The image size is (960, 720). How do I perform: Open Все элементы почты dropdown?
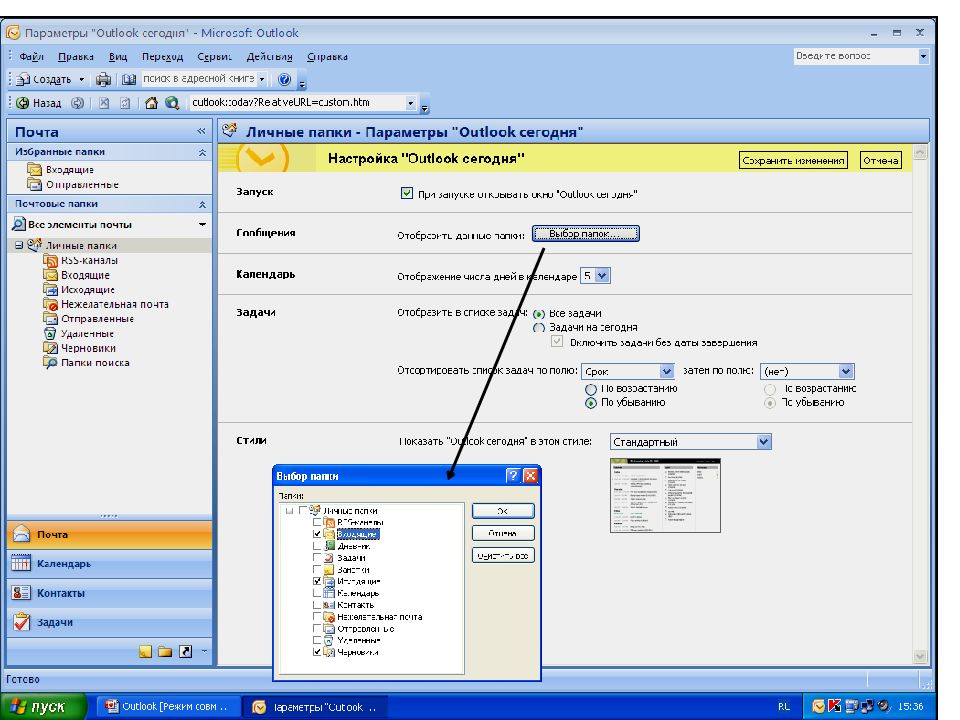[x=202, y=225]
